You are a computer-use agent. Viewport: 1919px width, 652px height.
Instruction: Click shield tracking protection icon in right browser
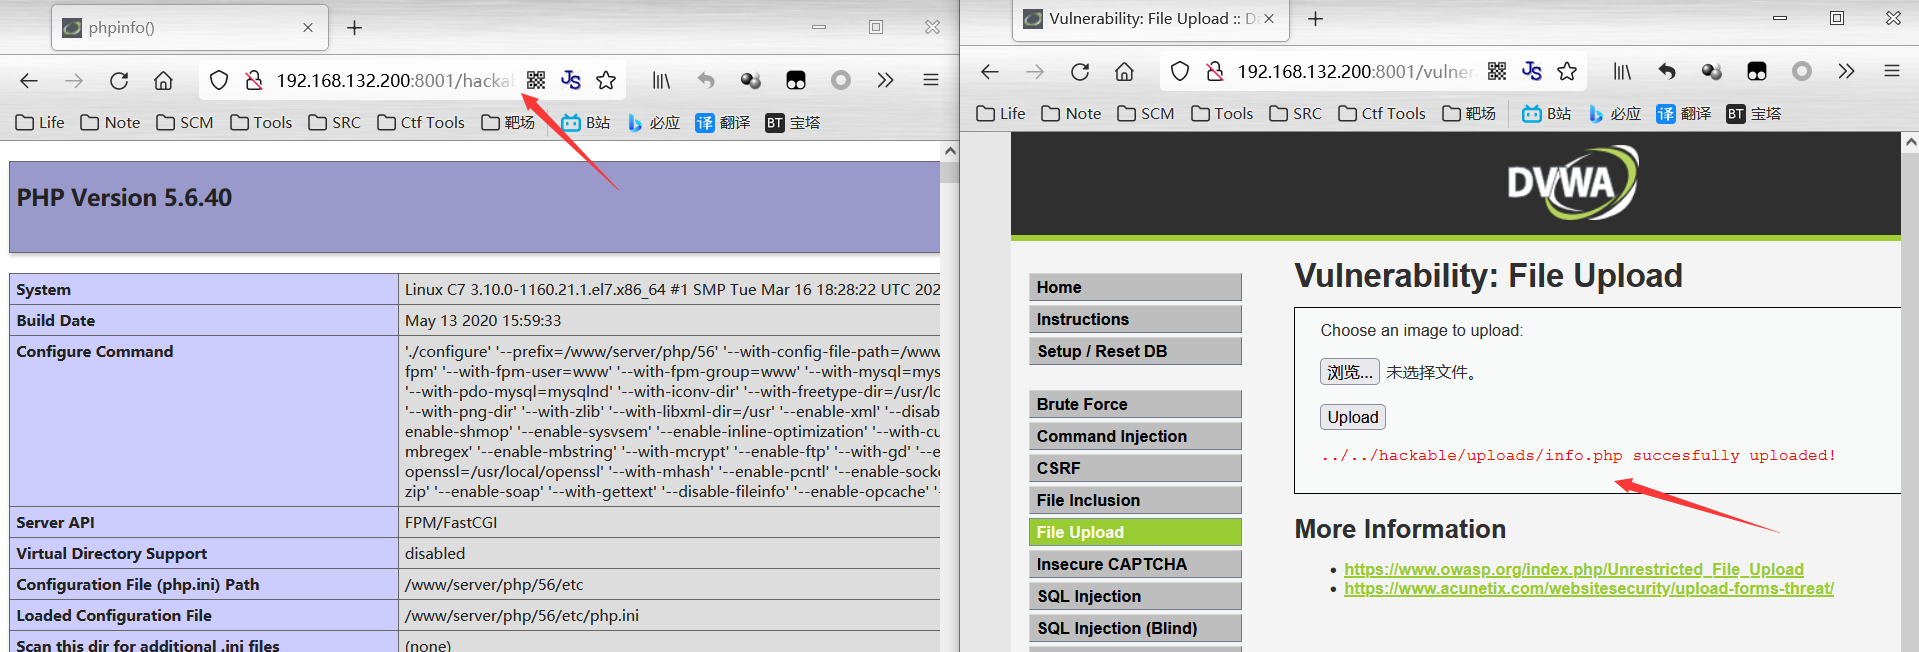[1180, 72]
